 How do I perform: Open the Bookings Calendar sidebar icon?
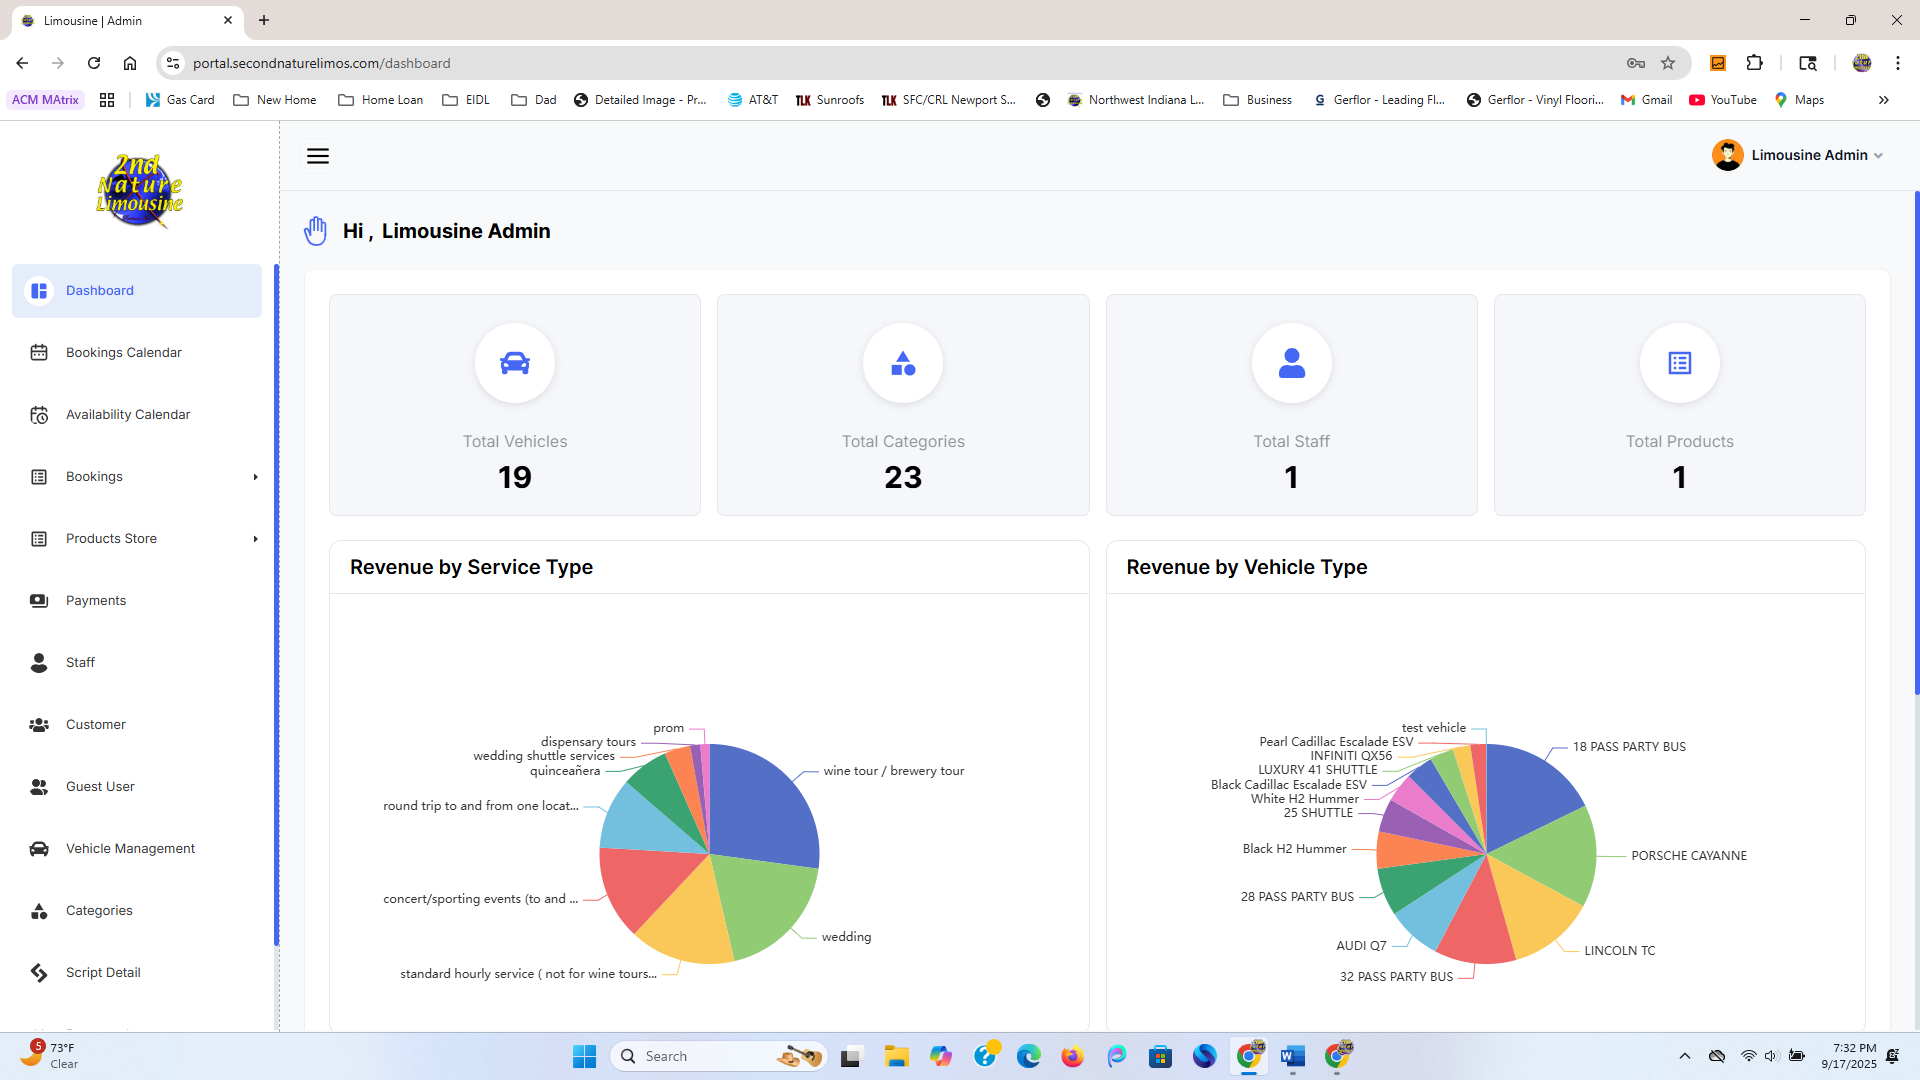39,352
